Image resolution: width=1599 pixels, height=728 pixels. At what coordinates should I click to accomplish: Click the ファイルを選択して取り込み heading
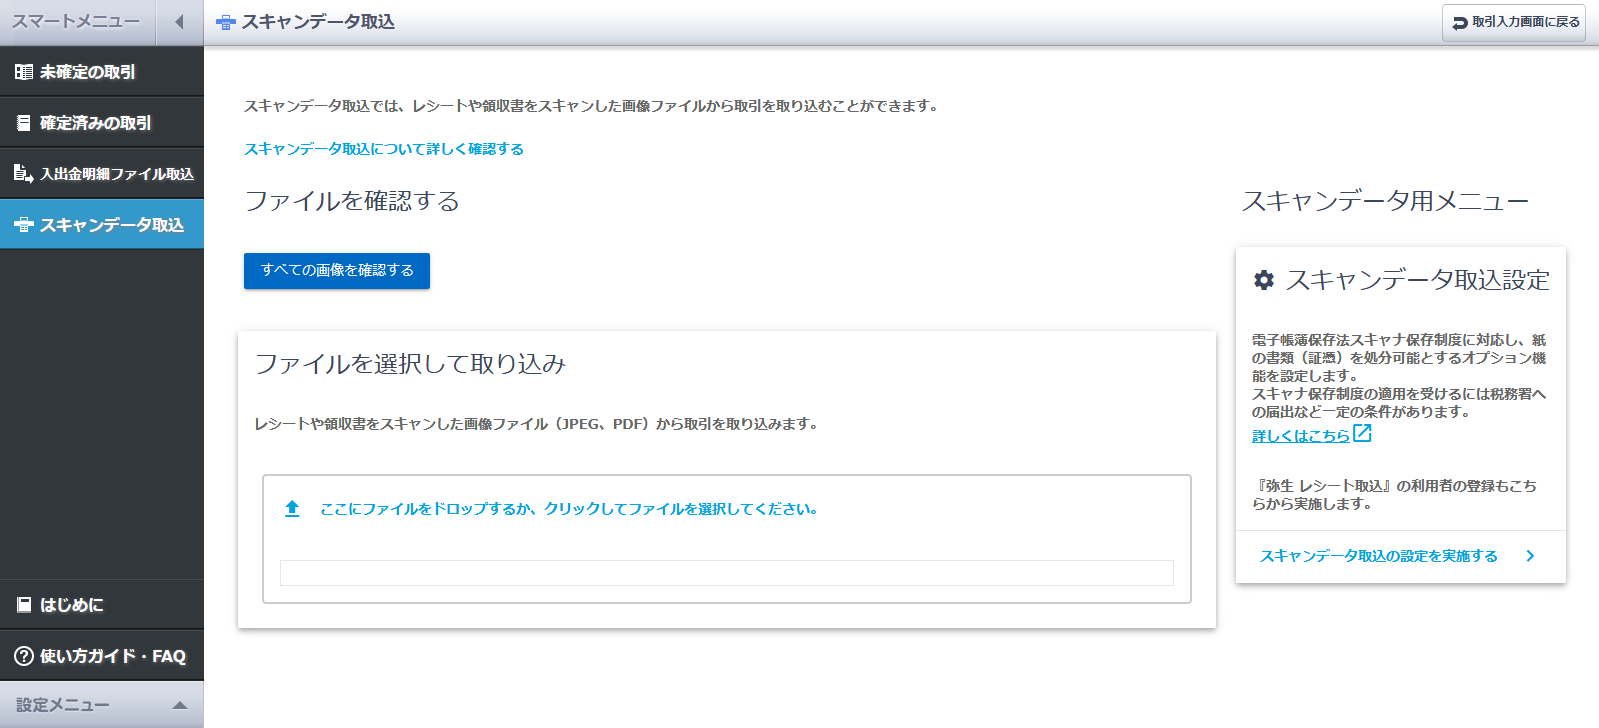[410, 364]
